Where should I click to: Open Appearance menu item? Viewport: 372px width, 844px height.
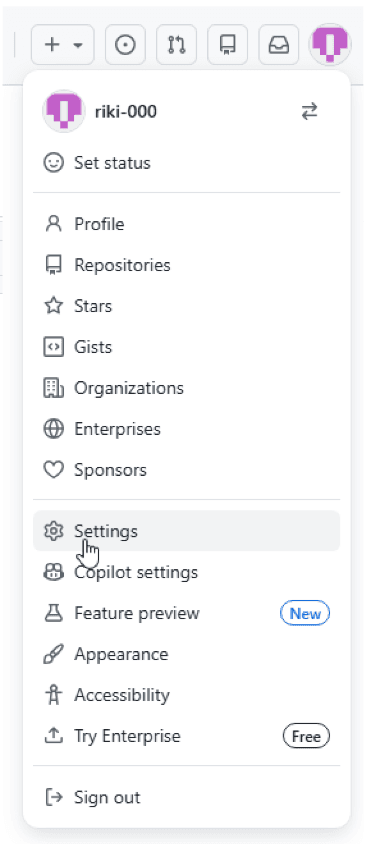[186, 654]
